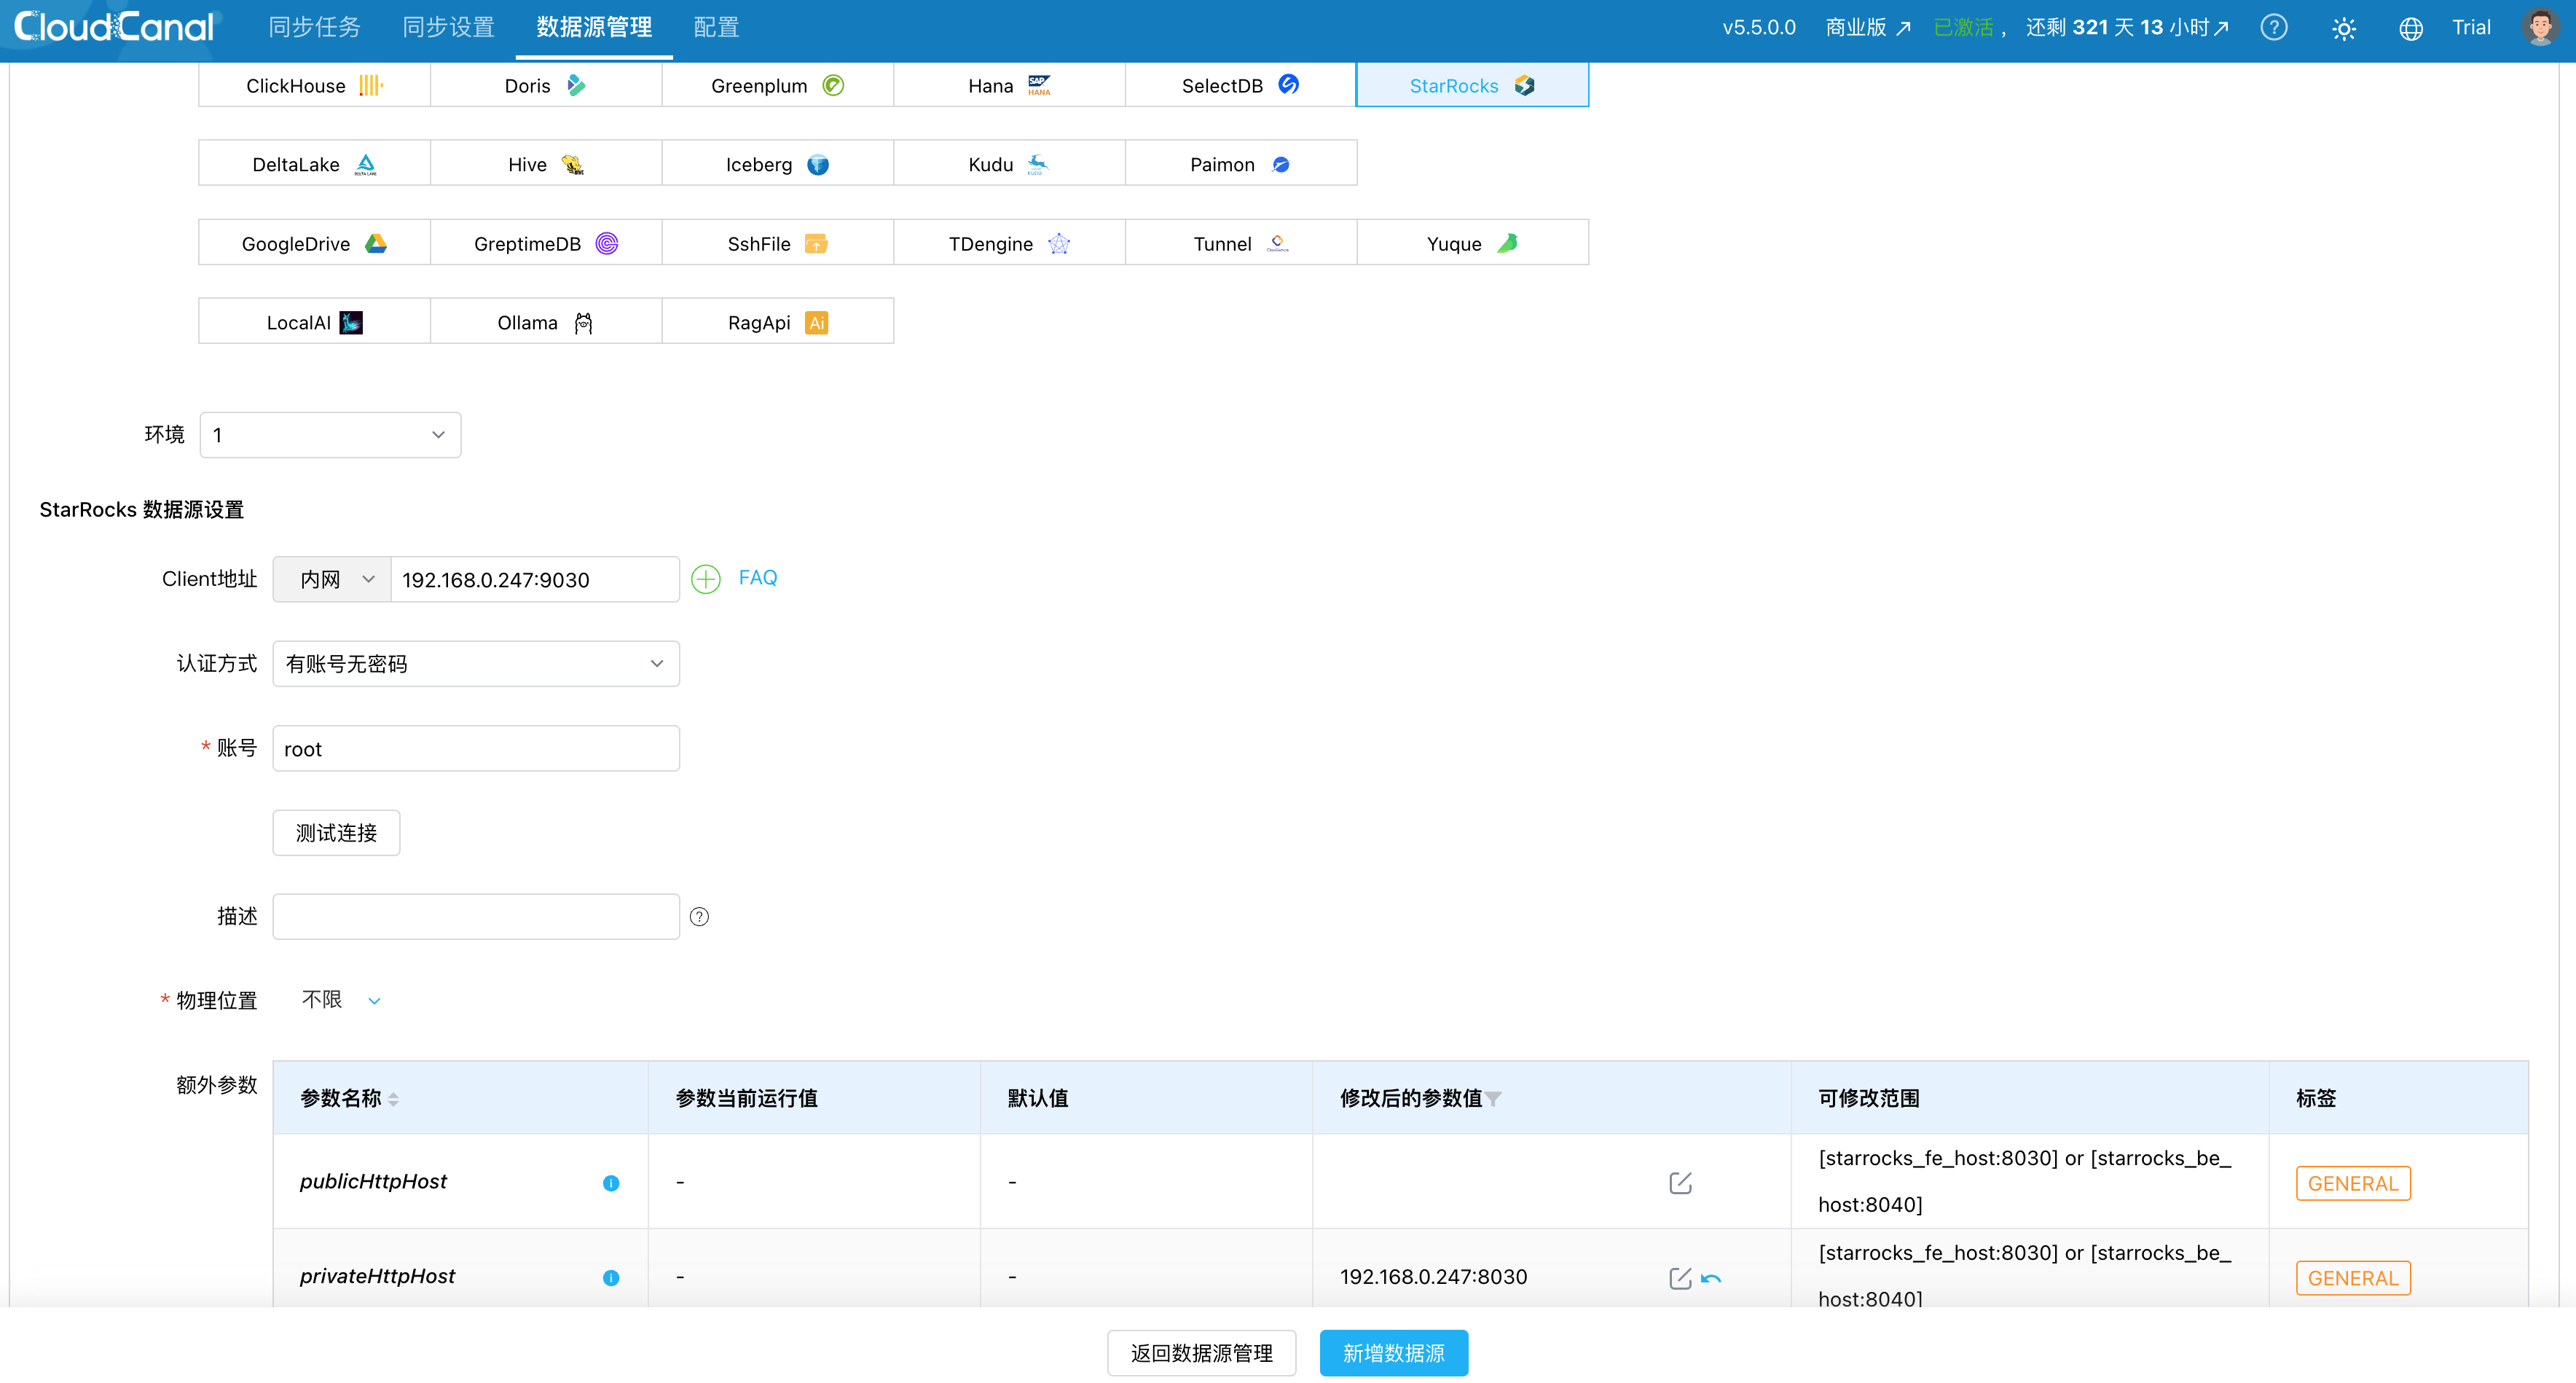The image size is (2576, 1383).
Task: Switch to the 同步任务 tab
Action: (x=314, y=27)
